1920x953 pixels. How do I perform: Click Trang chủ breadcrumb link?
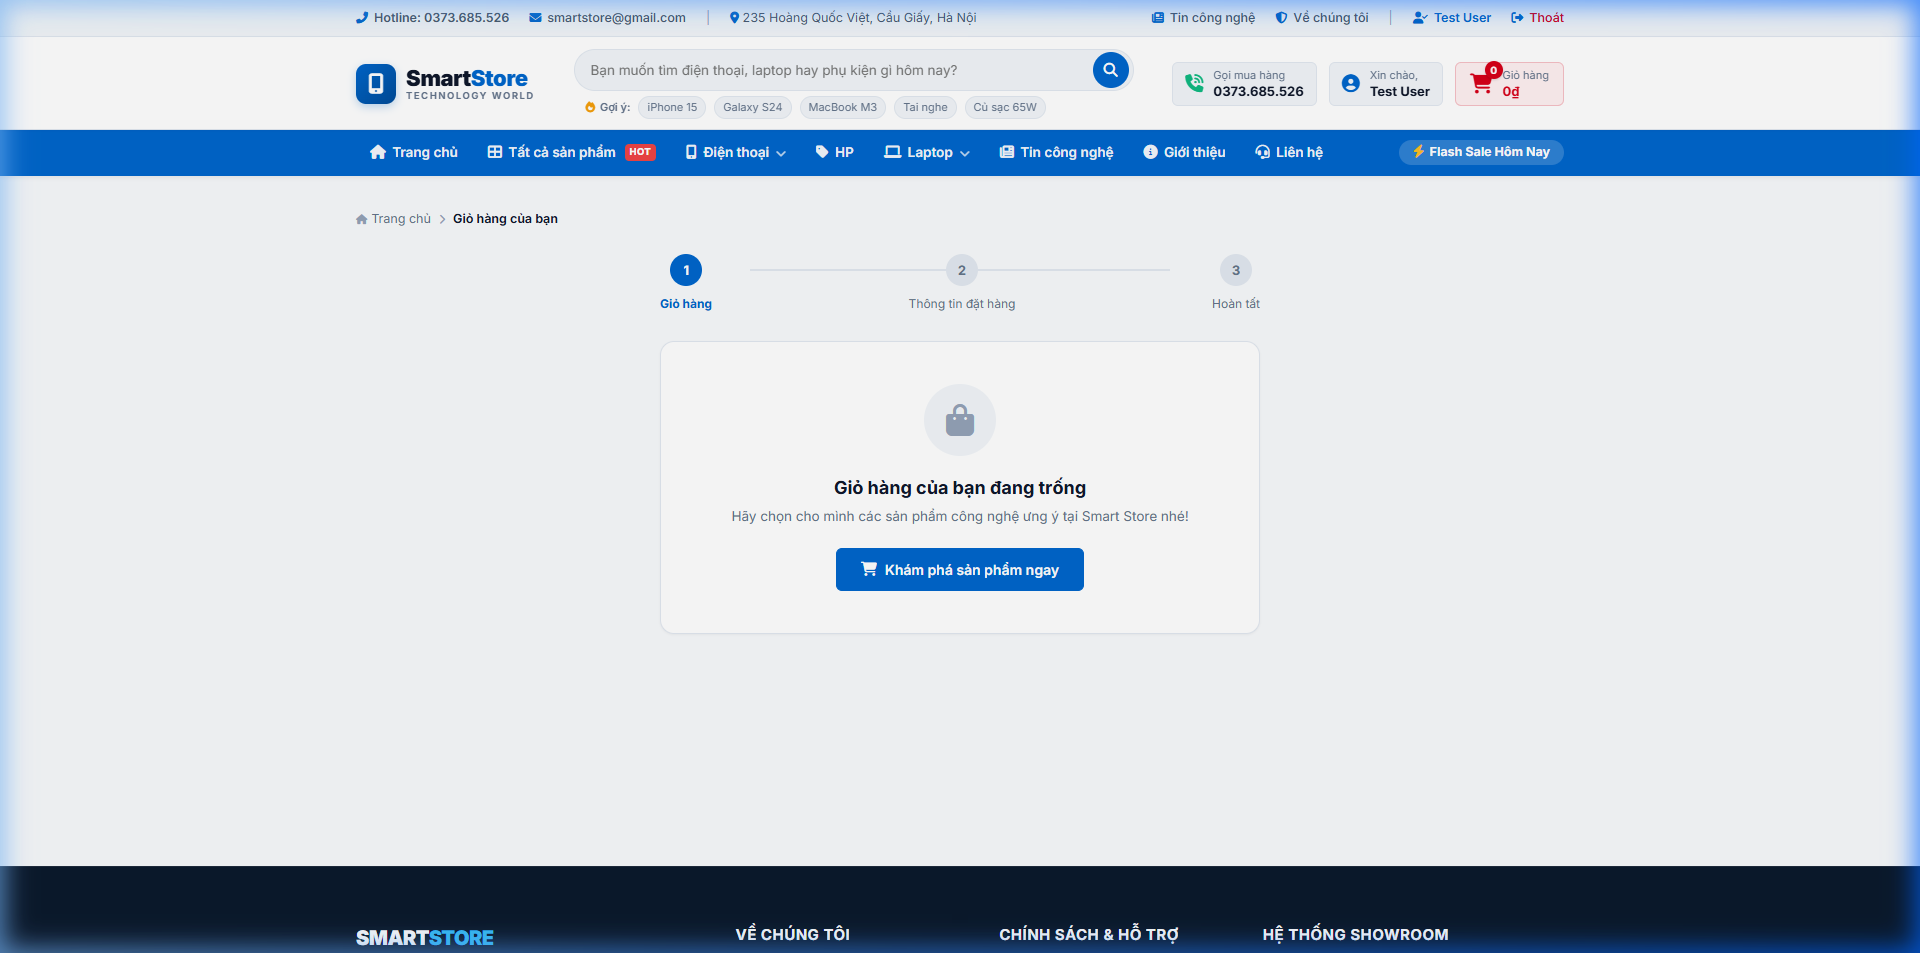(x=394, y=219)
